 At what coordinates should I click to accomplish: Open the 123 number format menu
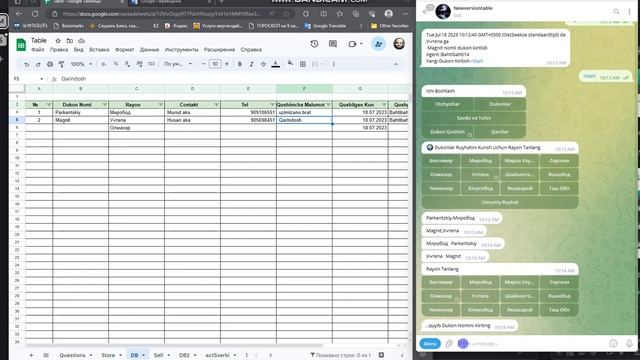[151, 64]
